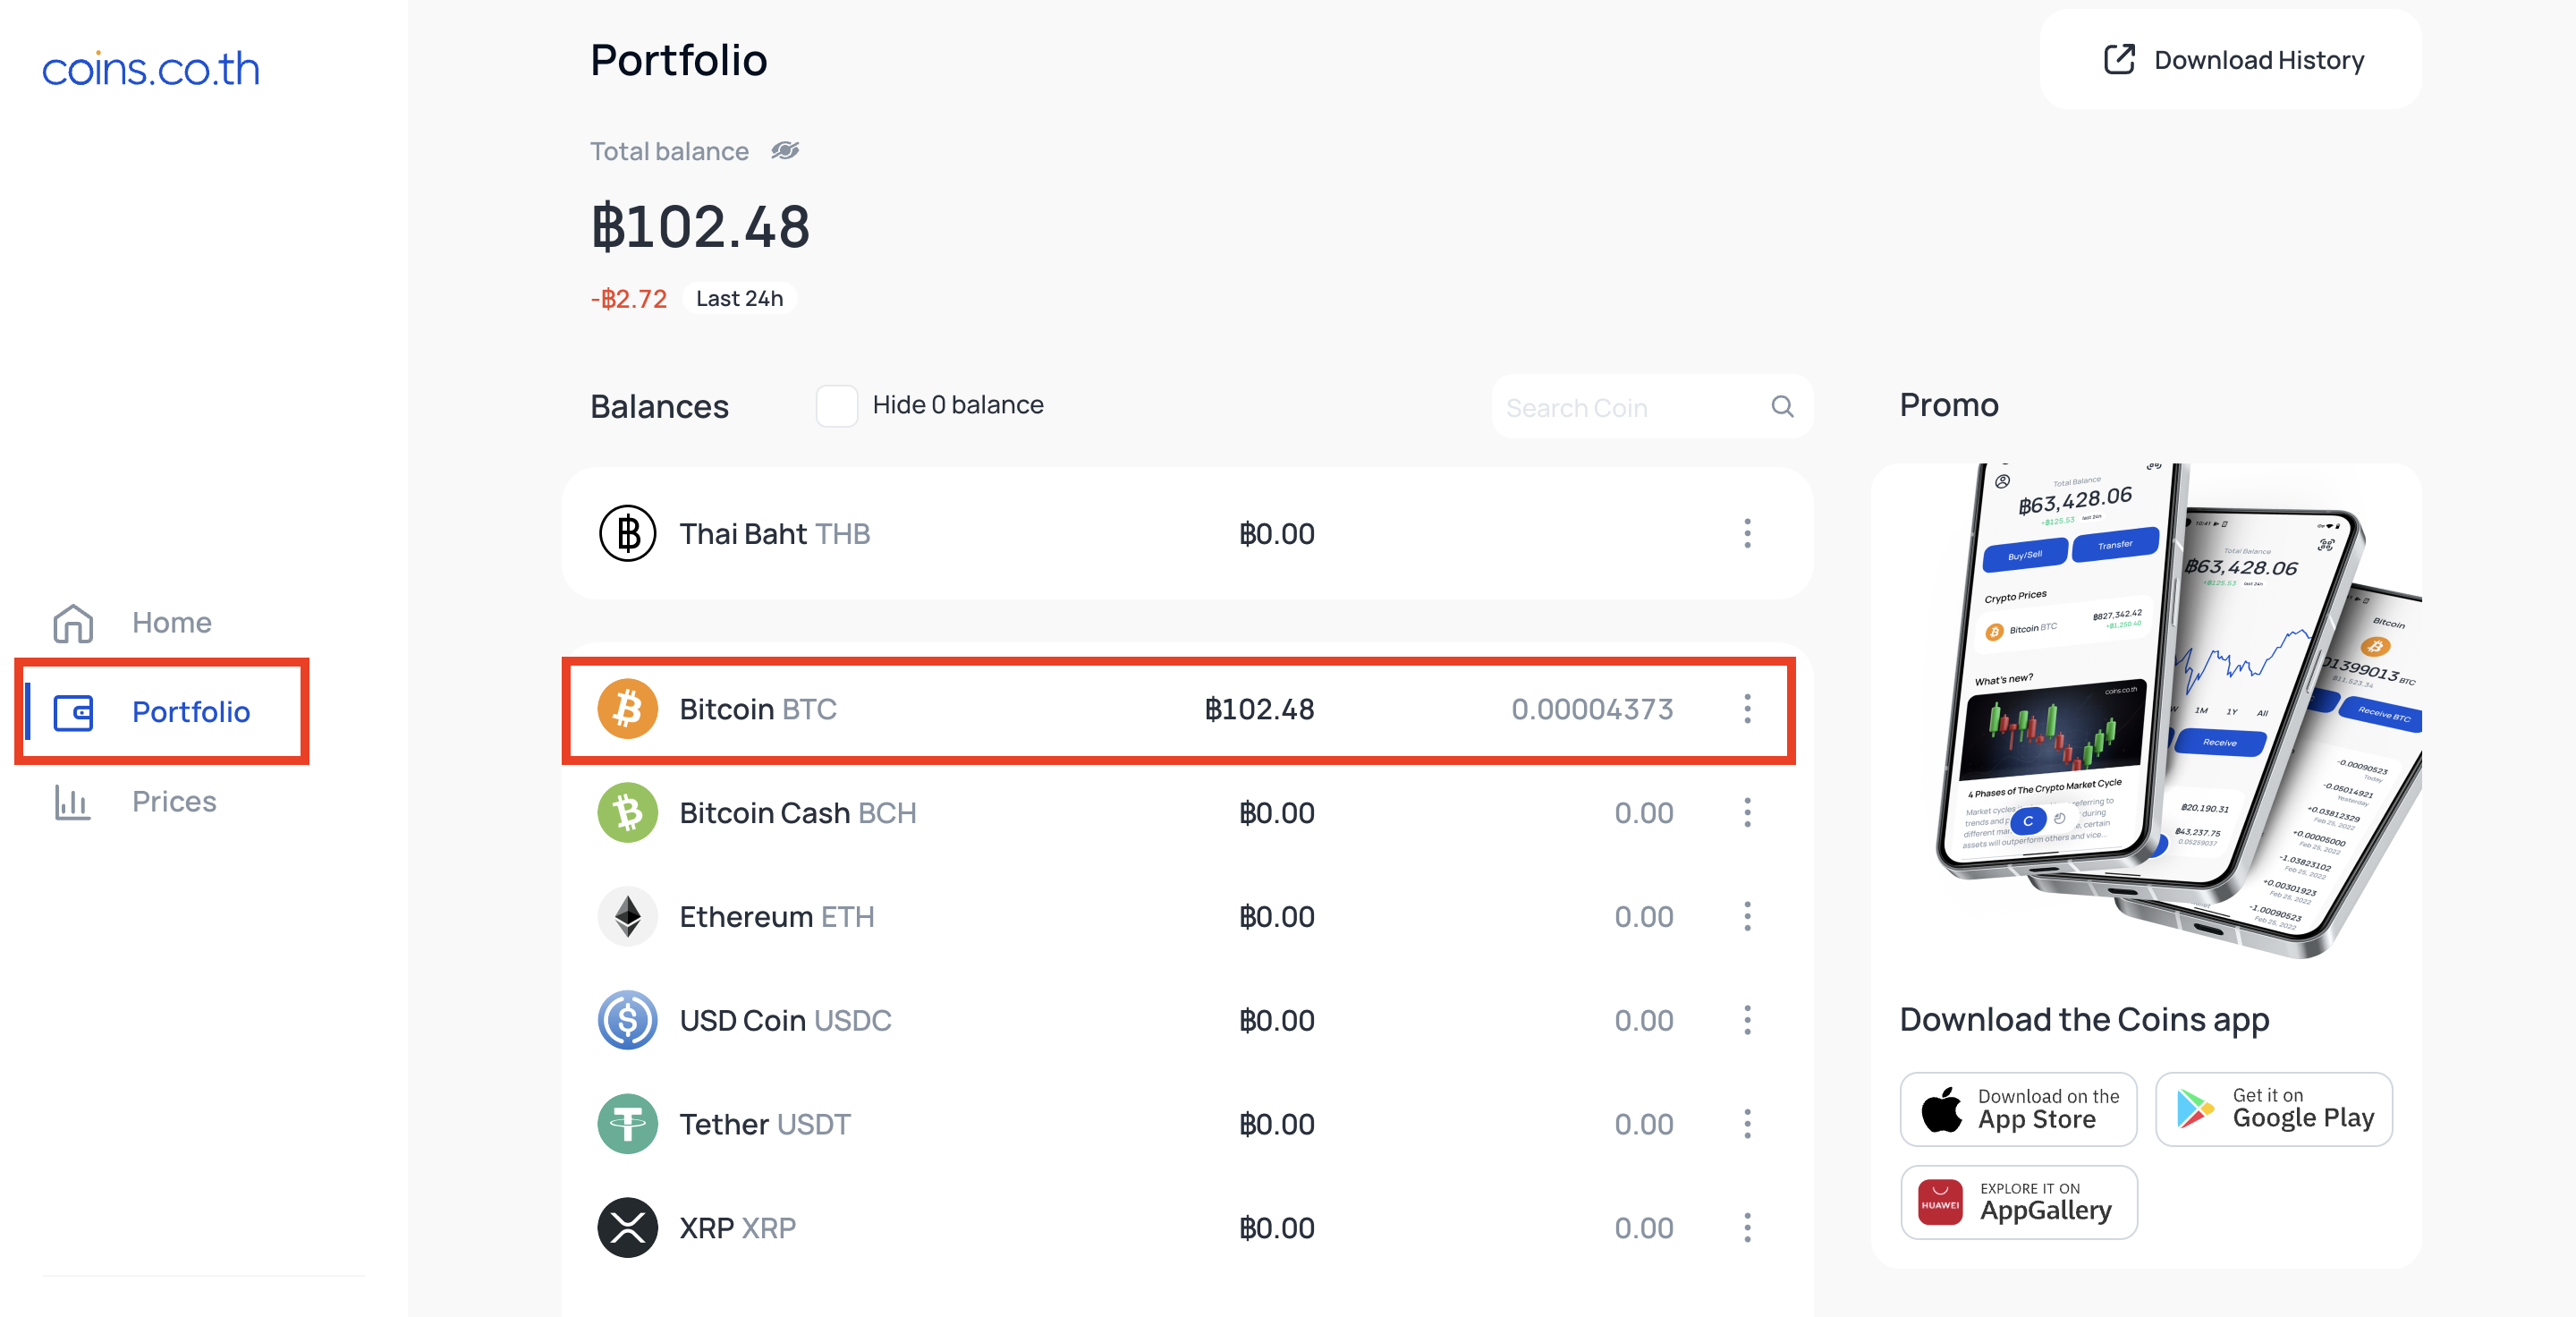
Task: Select the Bitcoin Cash BCH label
Action: [798, 813]
